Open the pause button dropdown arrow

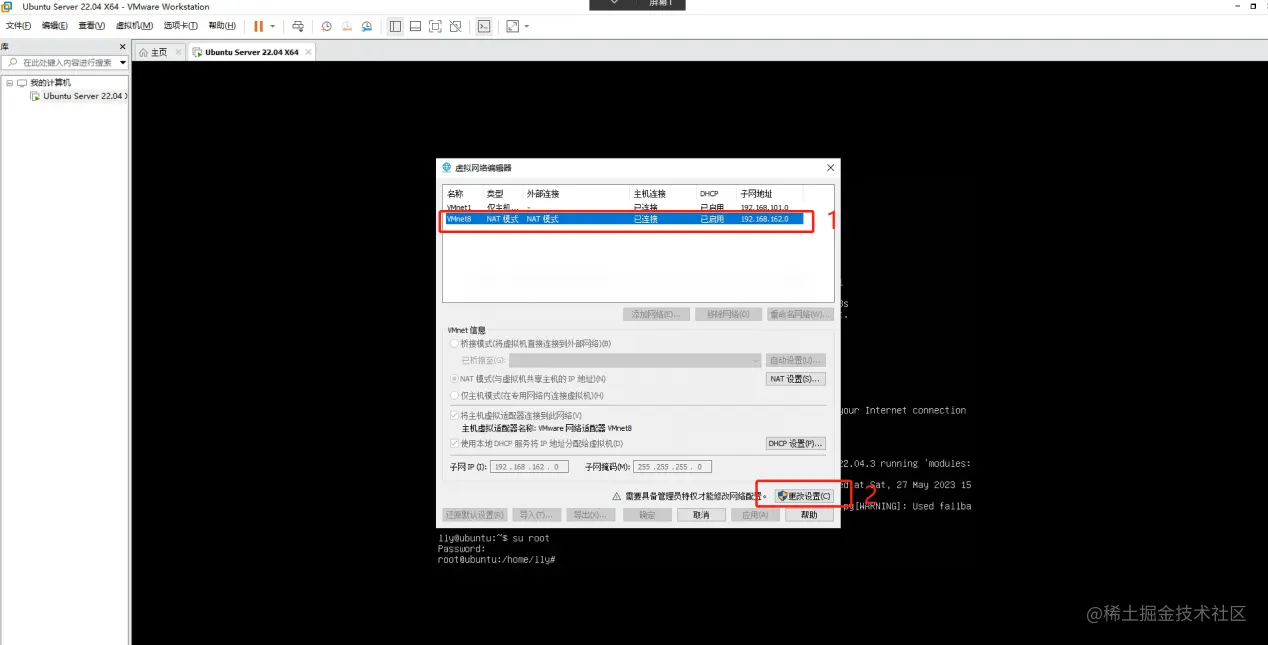[273, 26]
